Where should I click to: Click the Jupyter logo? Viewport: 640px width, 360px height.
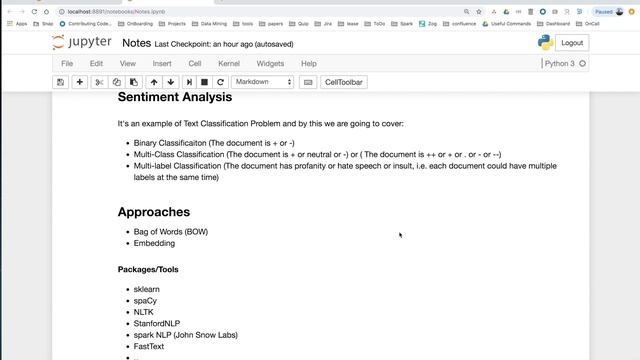(x=82, y=42)
